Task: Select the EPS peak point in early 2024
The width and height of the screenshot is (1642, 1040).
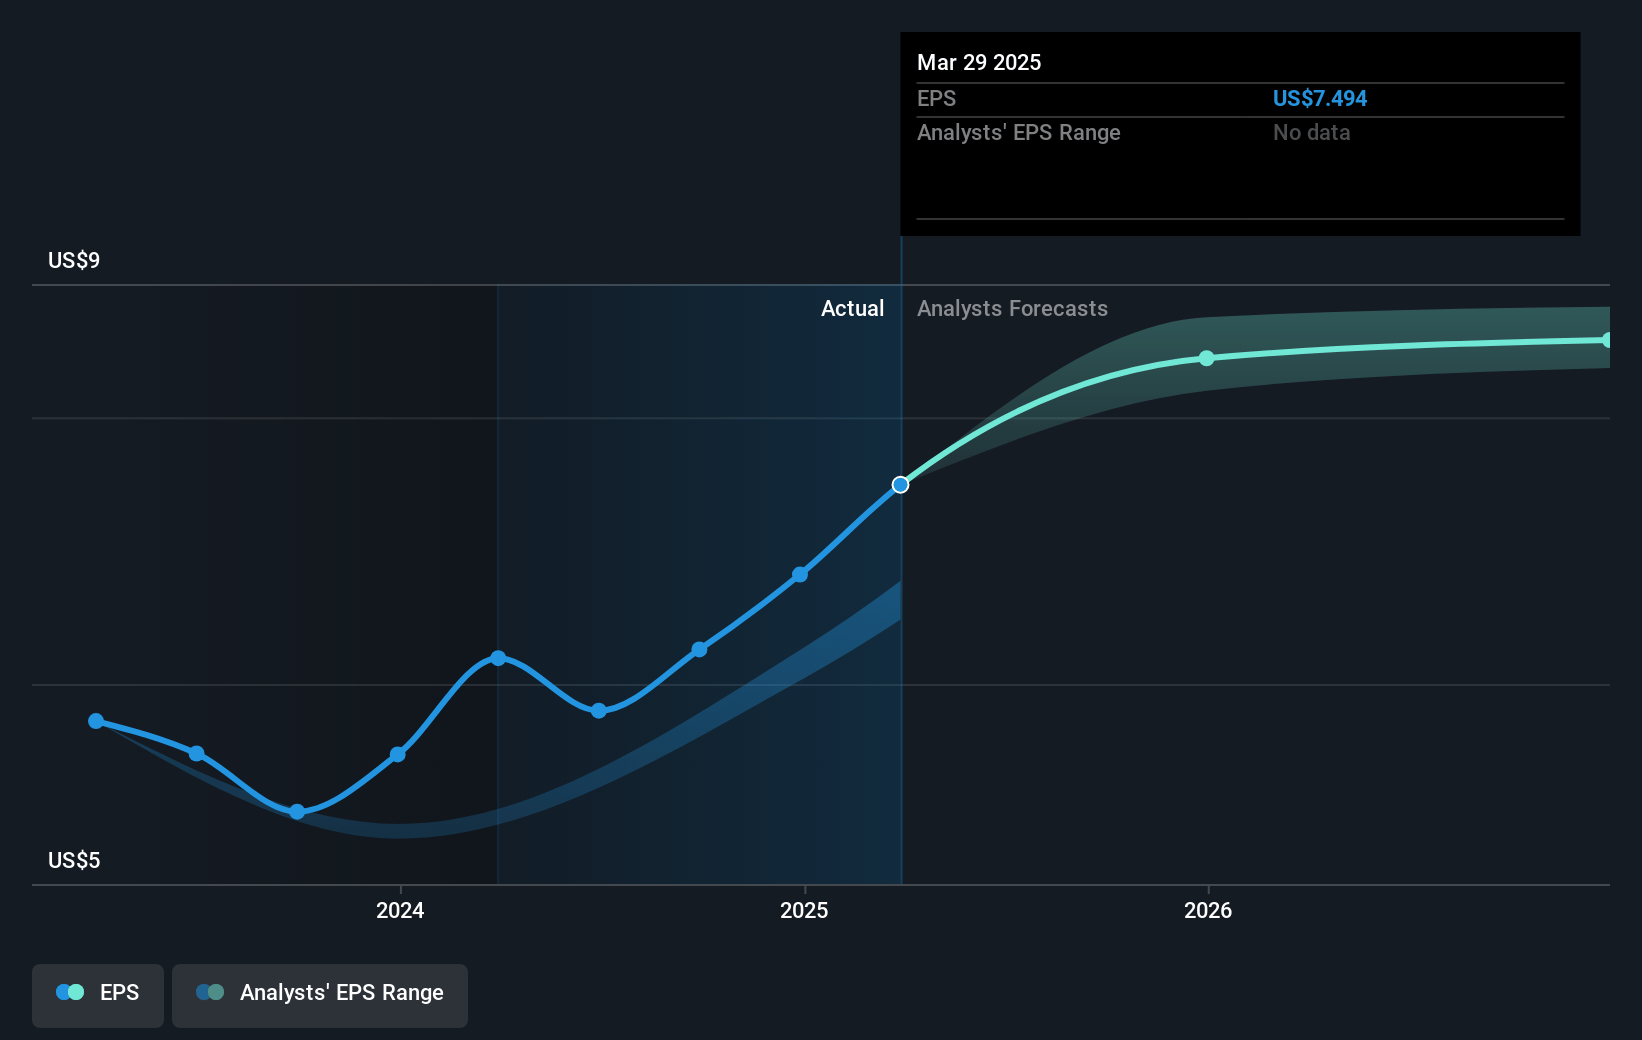Action: (498, 658)
